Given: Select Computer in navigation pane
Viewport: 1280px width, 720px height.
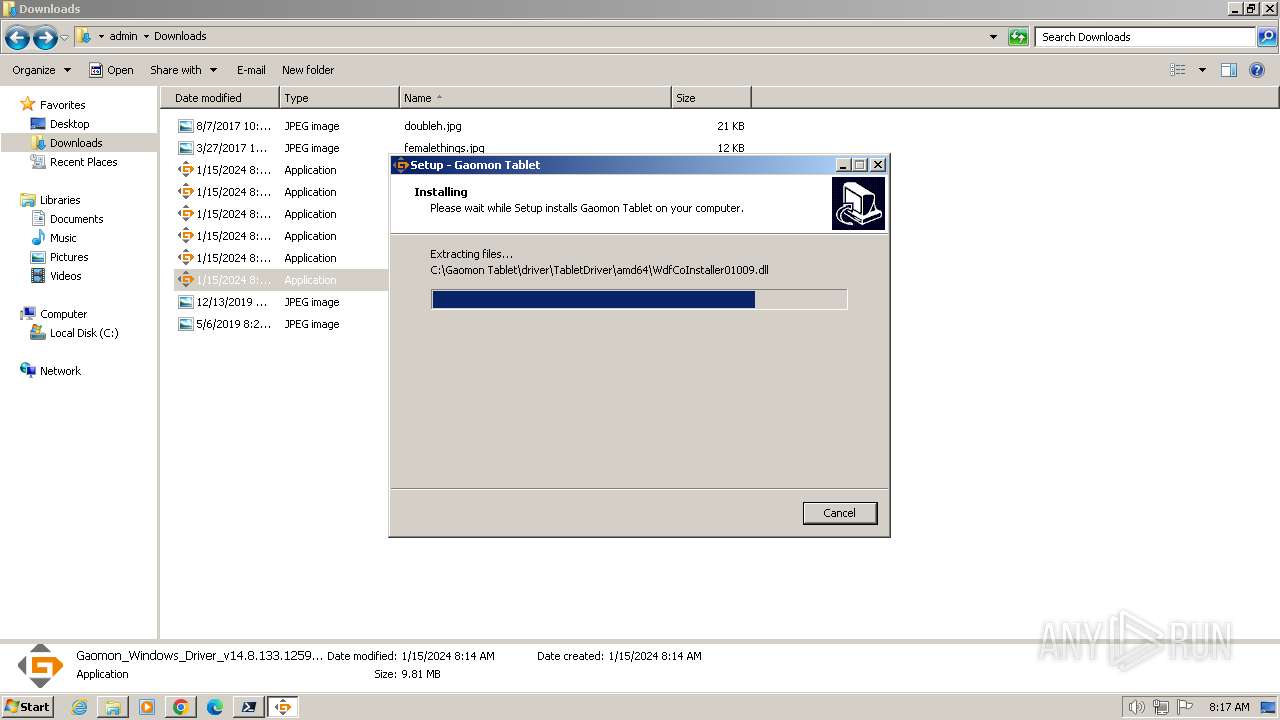Looking at the screenshot, I should tap(63, 314).
